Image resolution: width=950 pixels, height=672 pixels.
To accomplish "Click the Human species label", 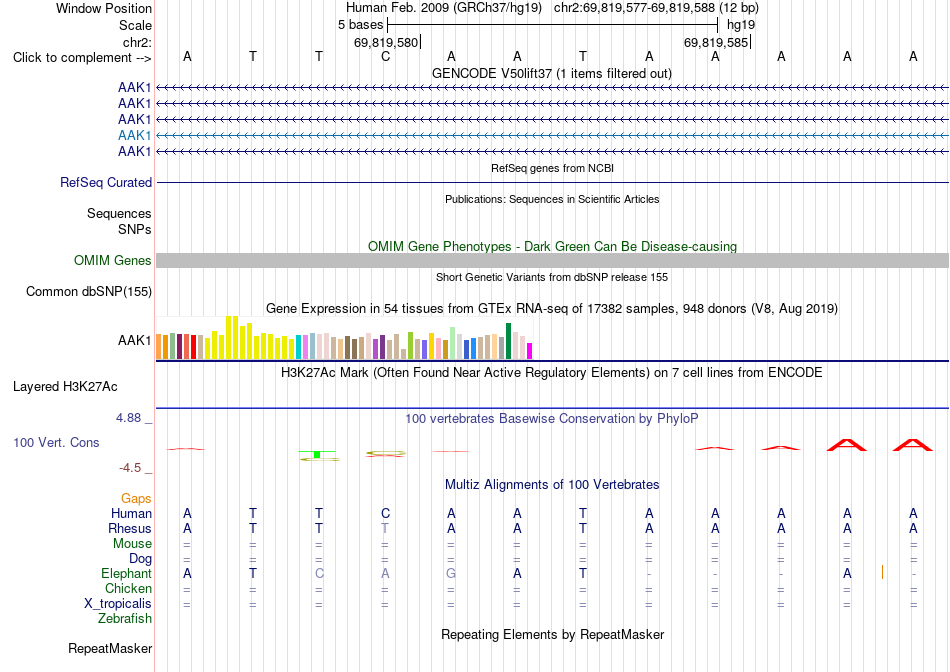I will 131,513.
